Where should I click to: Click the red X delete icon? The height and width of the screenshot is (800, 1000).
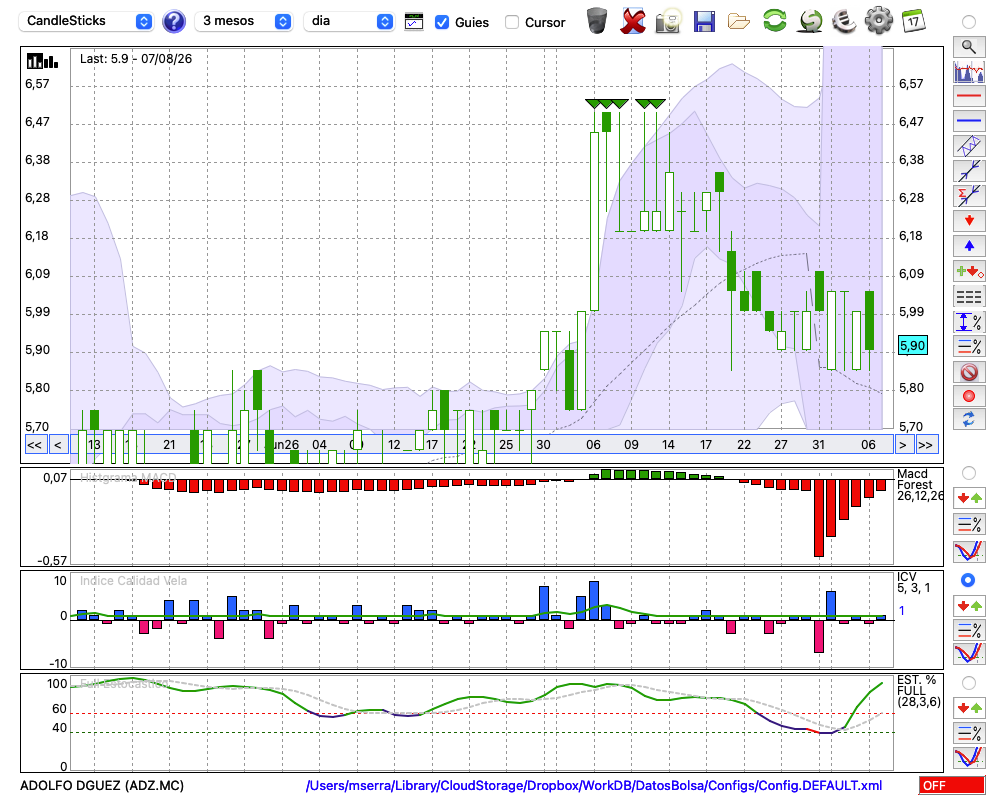633,21
